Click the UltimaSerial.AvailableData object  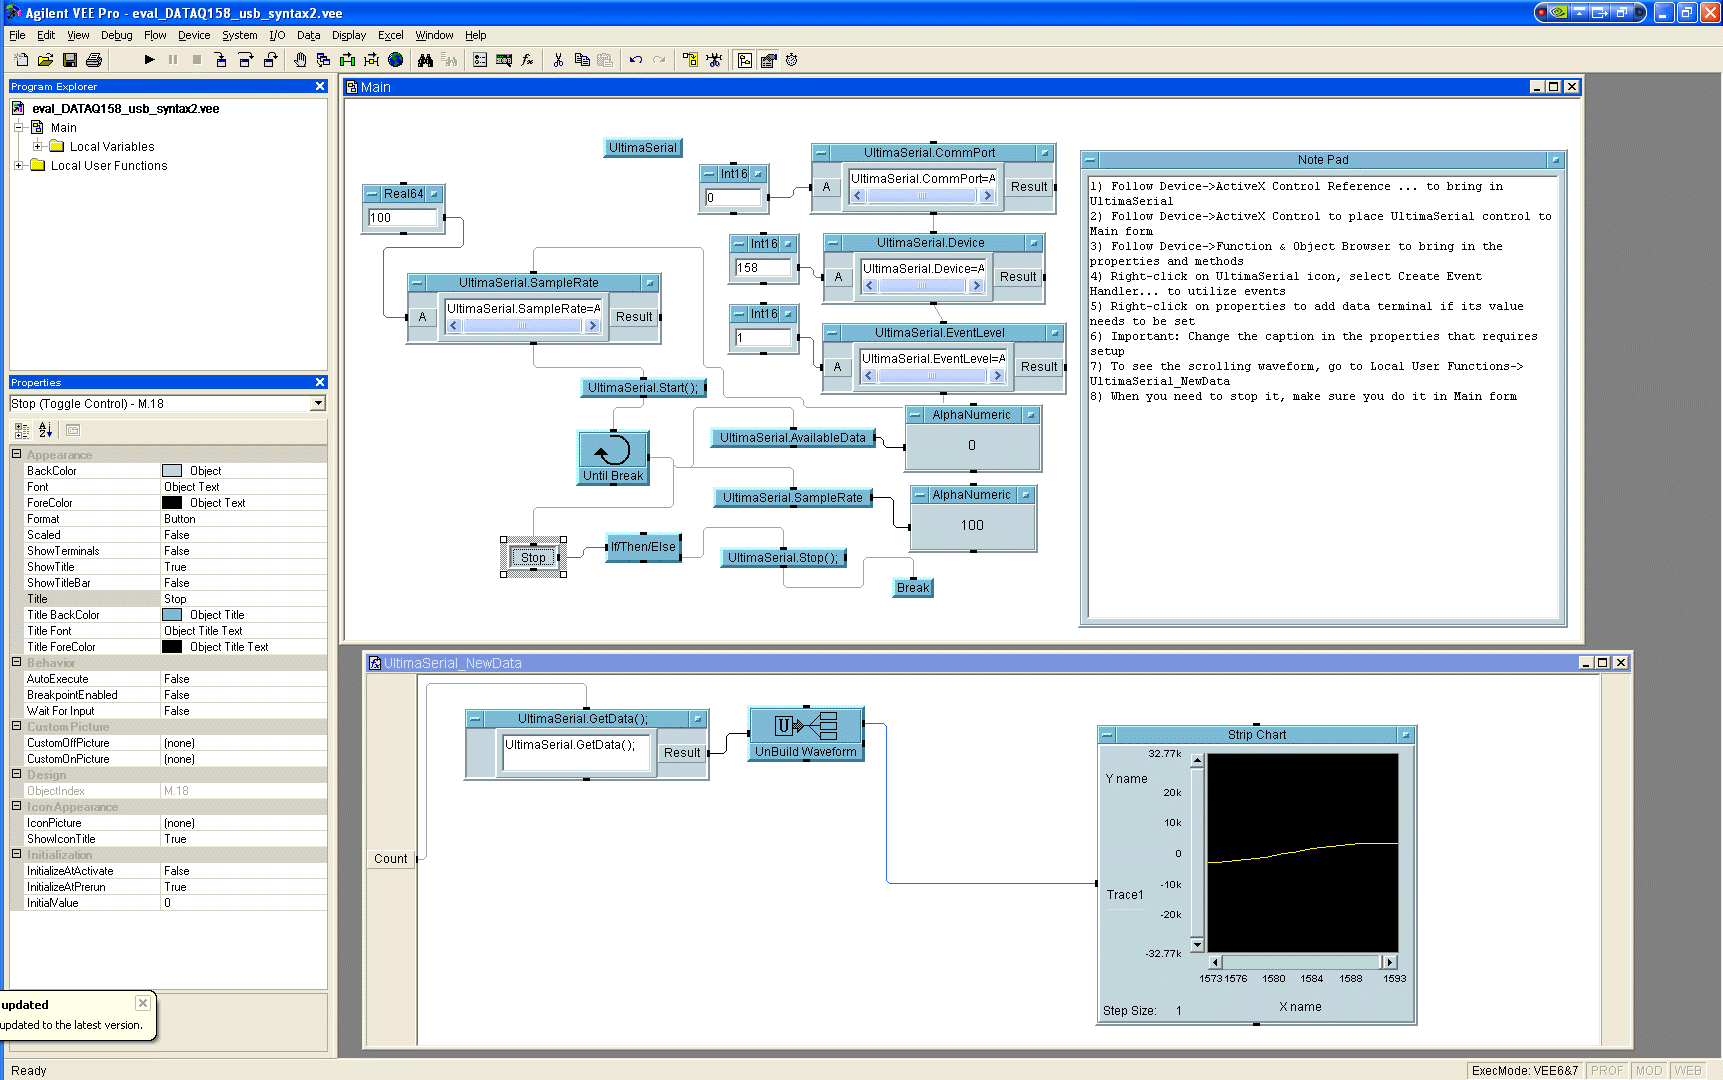[x=793, y=438]
